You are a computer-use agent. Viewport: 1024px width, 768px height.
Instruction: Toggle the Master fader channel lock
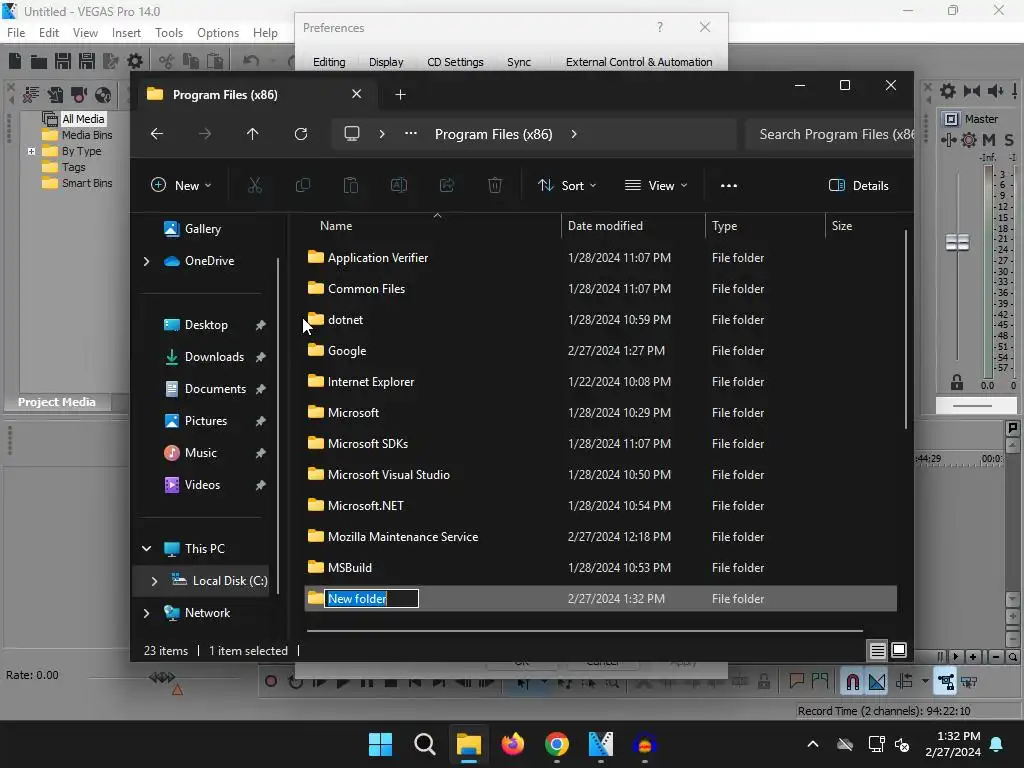pyautogui.click(x=957, y=382)
